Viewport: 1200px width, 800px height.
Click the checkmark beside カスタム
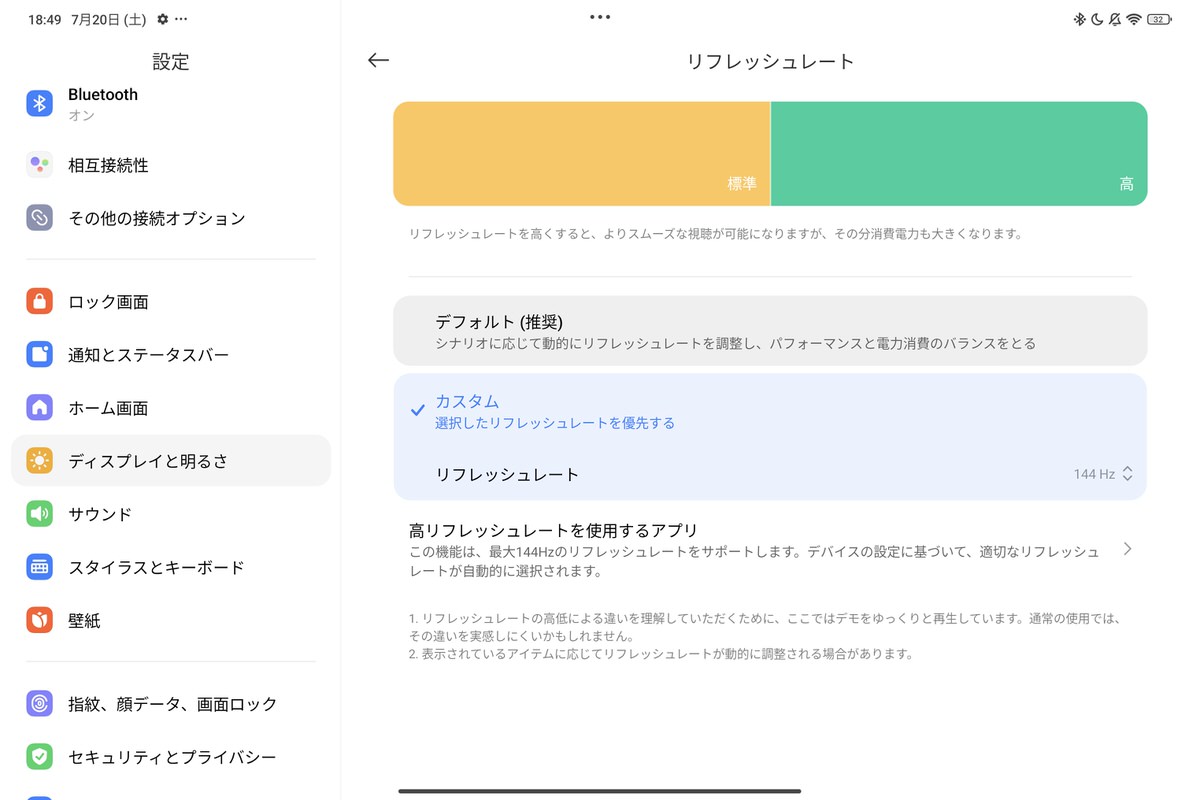click(418, 411)
